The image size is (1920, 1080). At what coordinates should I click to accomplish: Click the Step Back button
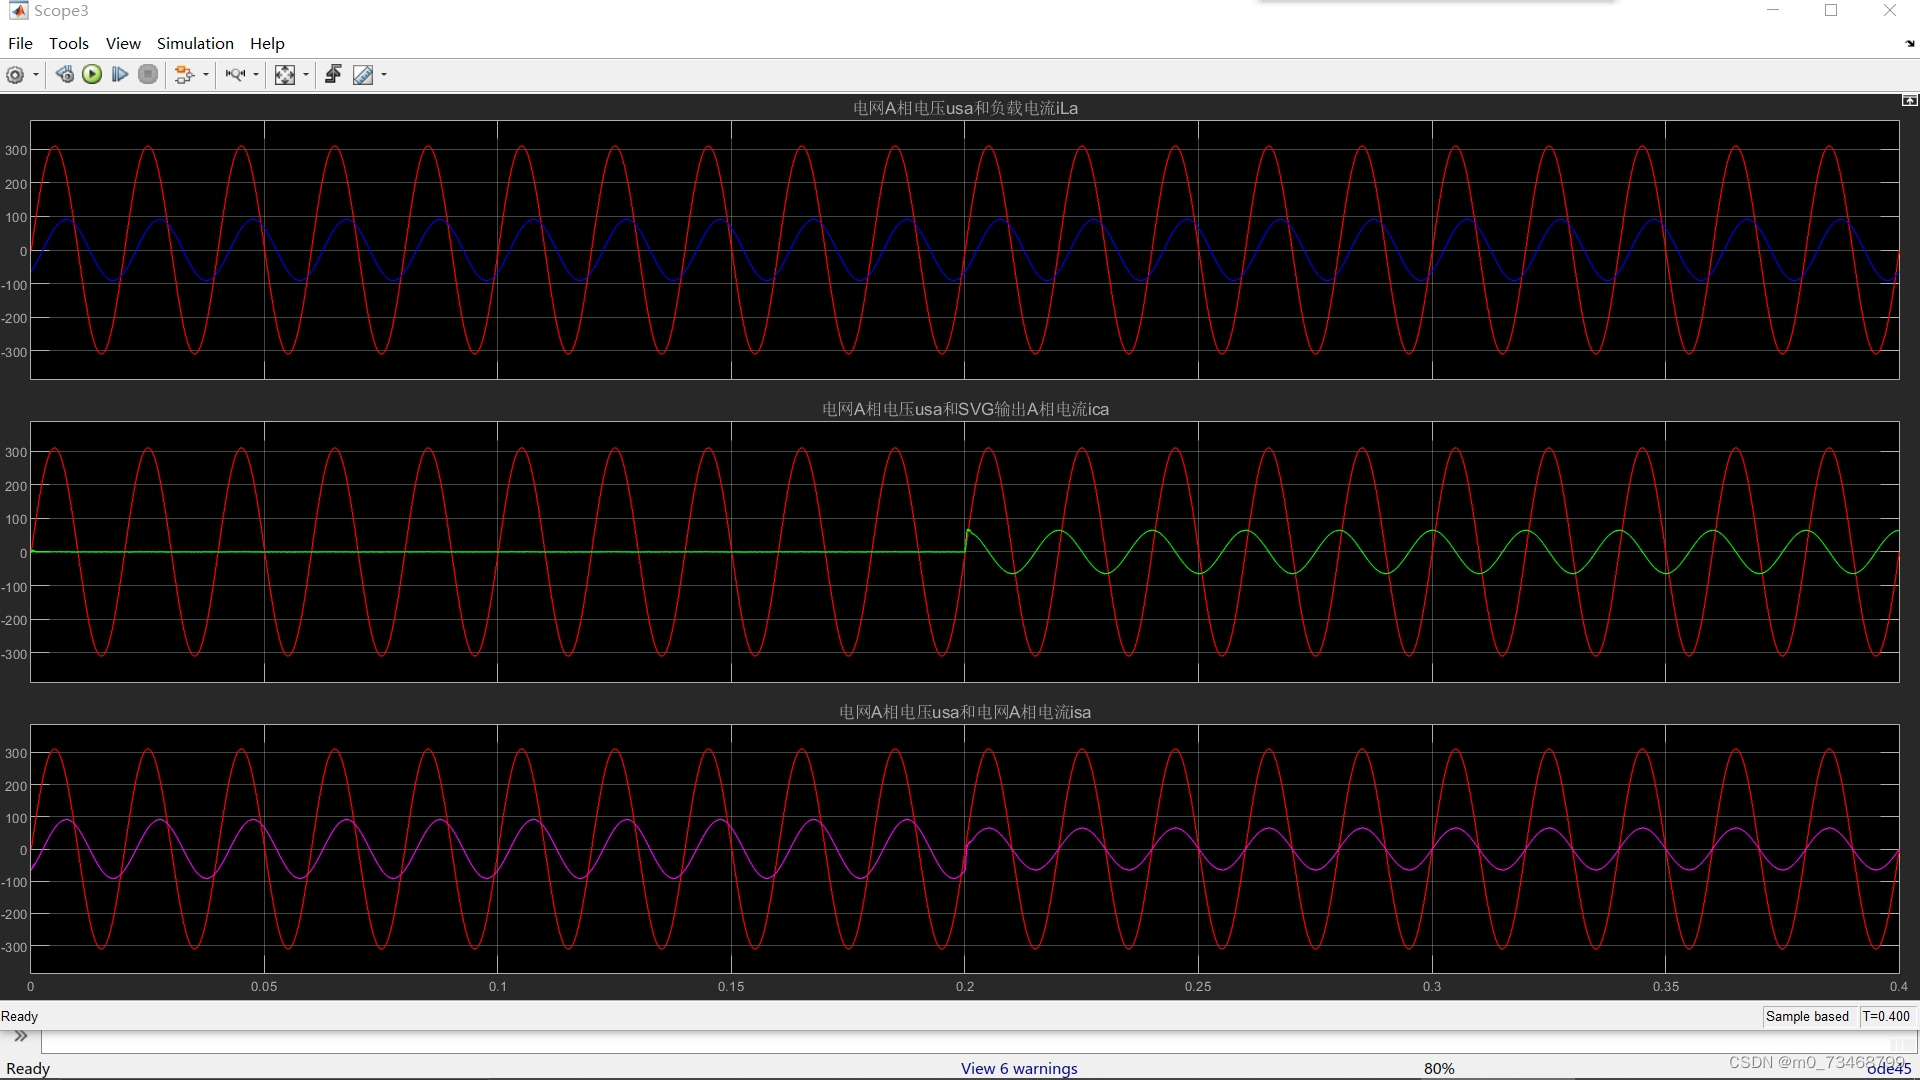coord(65,75)
